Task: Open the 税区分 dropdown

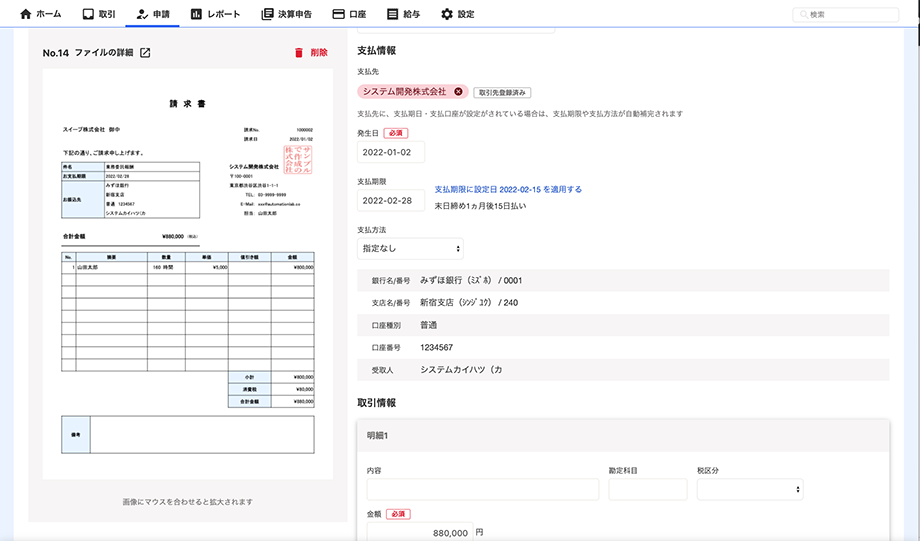Action: click(750, 489)
